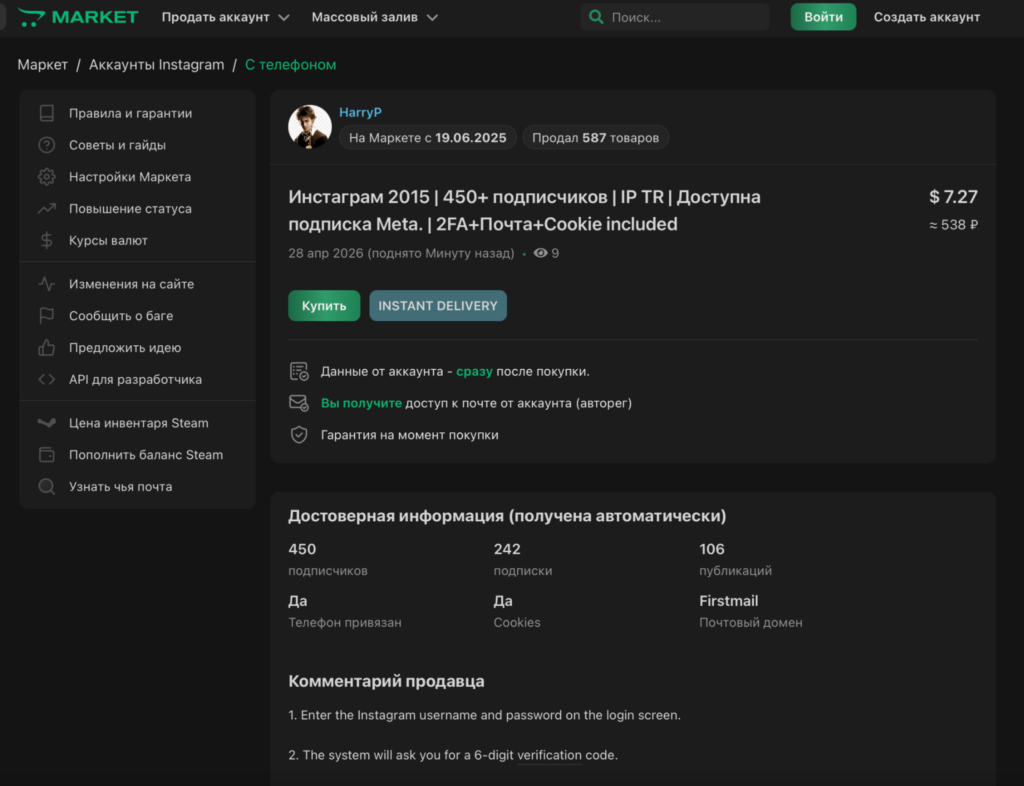This screenshot has height=786, width=1024.
Task: Click the $ 7.27 price
Action: (x=953, y=196)
